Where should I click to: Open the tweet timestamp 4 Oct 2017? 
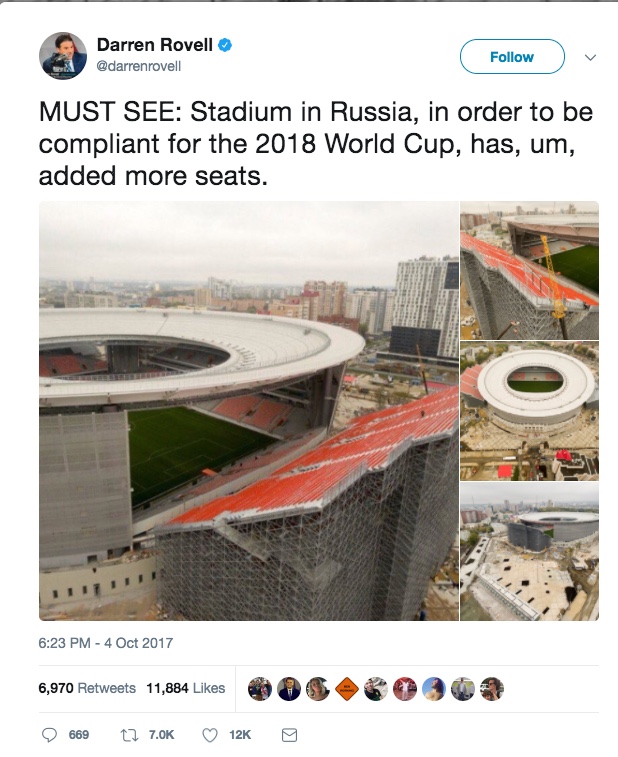(x=105, y=643)
